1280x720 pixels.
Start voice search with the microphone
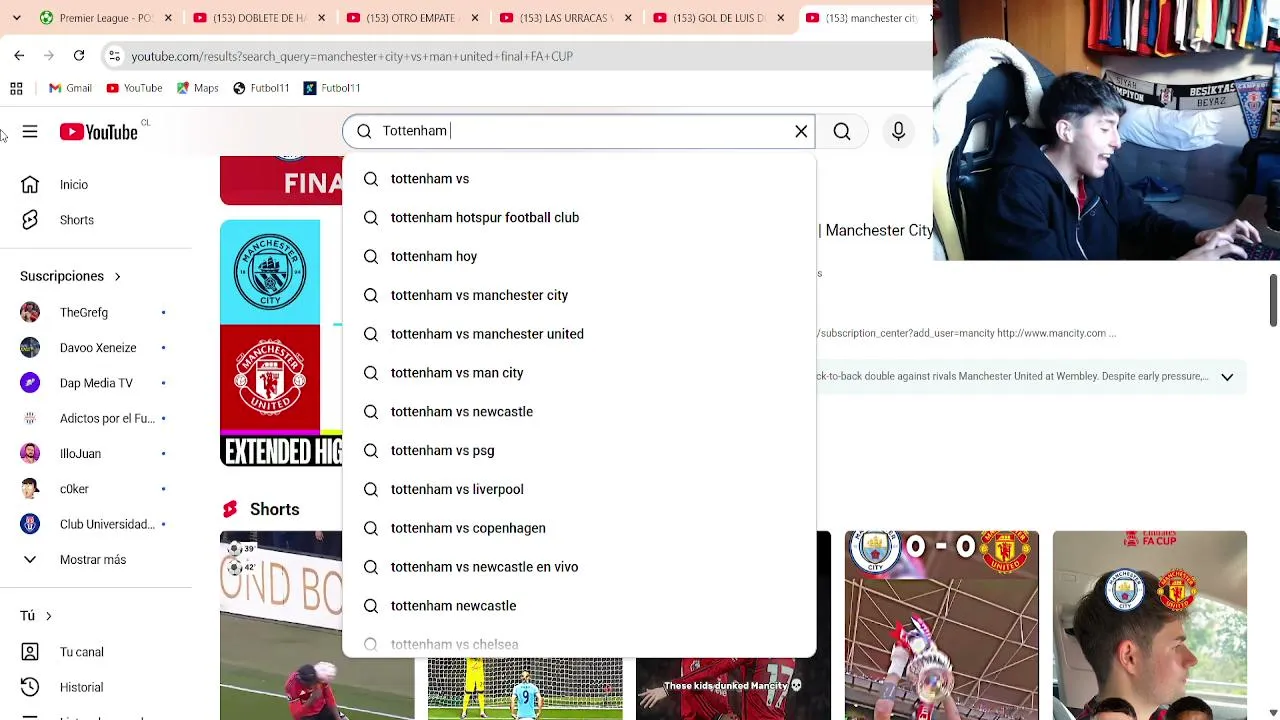898,131
